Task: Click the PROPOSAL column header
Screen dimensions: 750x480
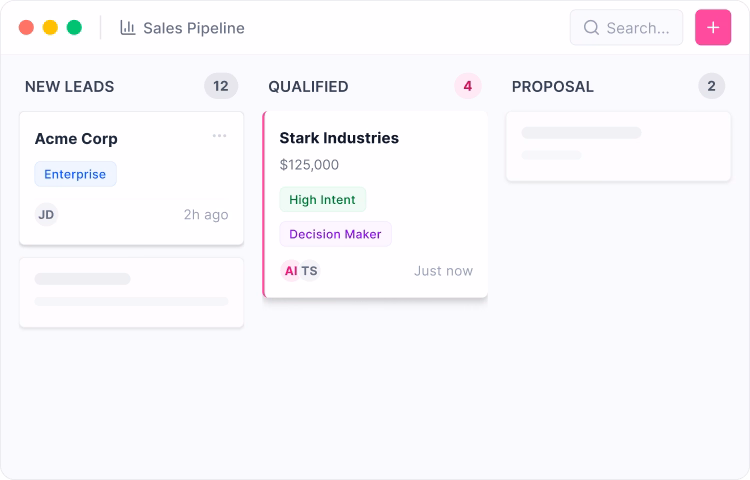Action: pos(552,87)
